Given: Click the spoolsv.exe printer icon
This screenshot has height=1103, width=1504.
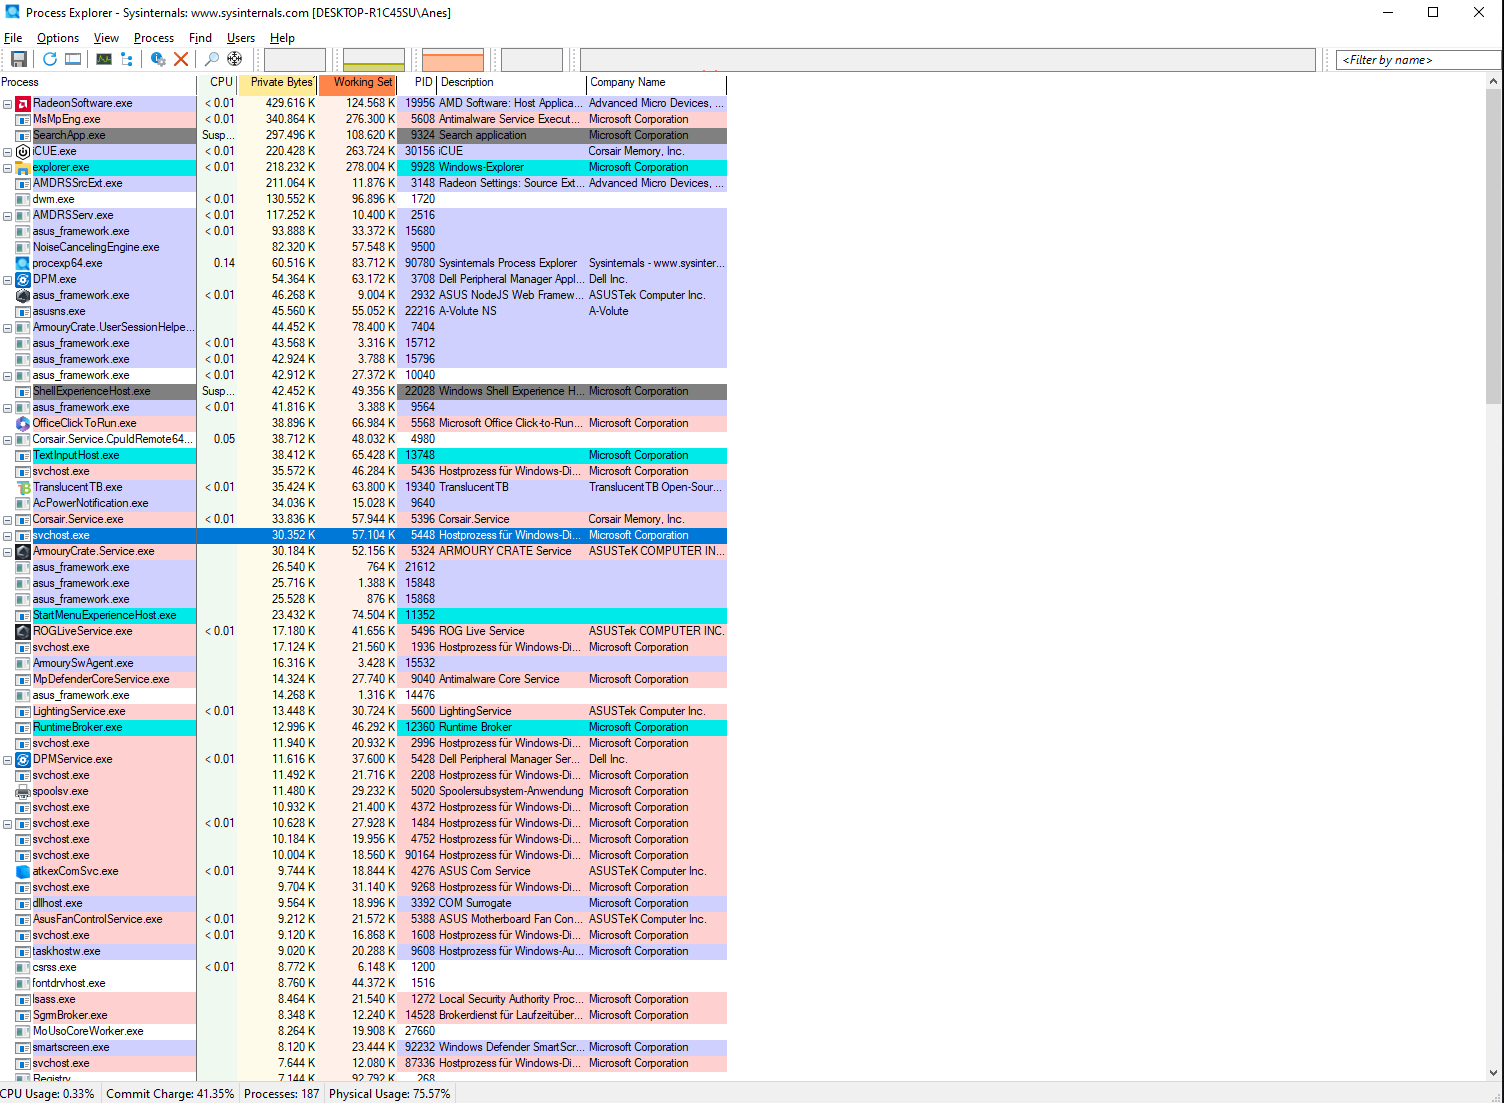Looking at the screenshot, I should click(23, 791).
